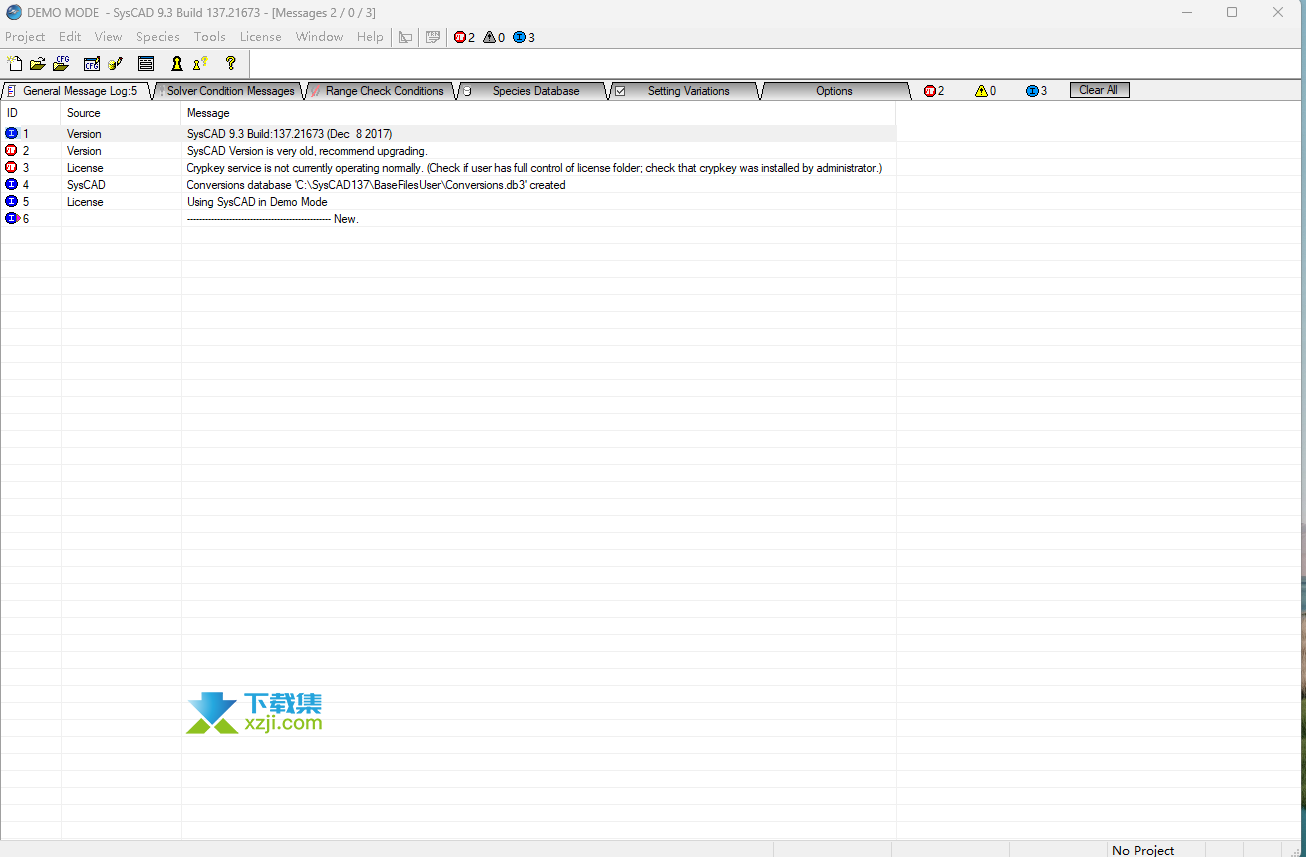This screenshot has width=1306, height=857.
Task: Click the open CFG folder icon
Action: [x=61, y=63]
